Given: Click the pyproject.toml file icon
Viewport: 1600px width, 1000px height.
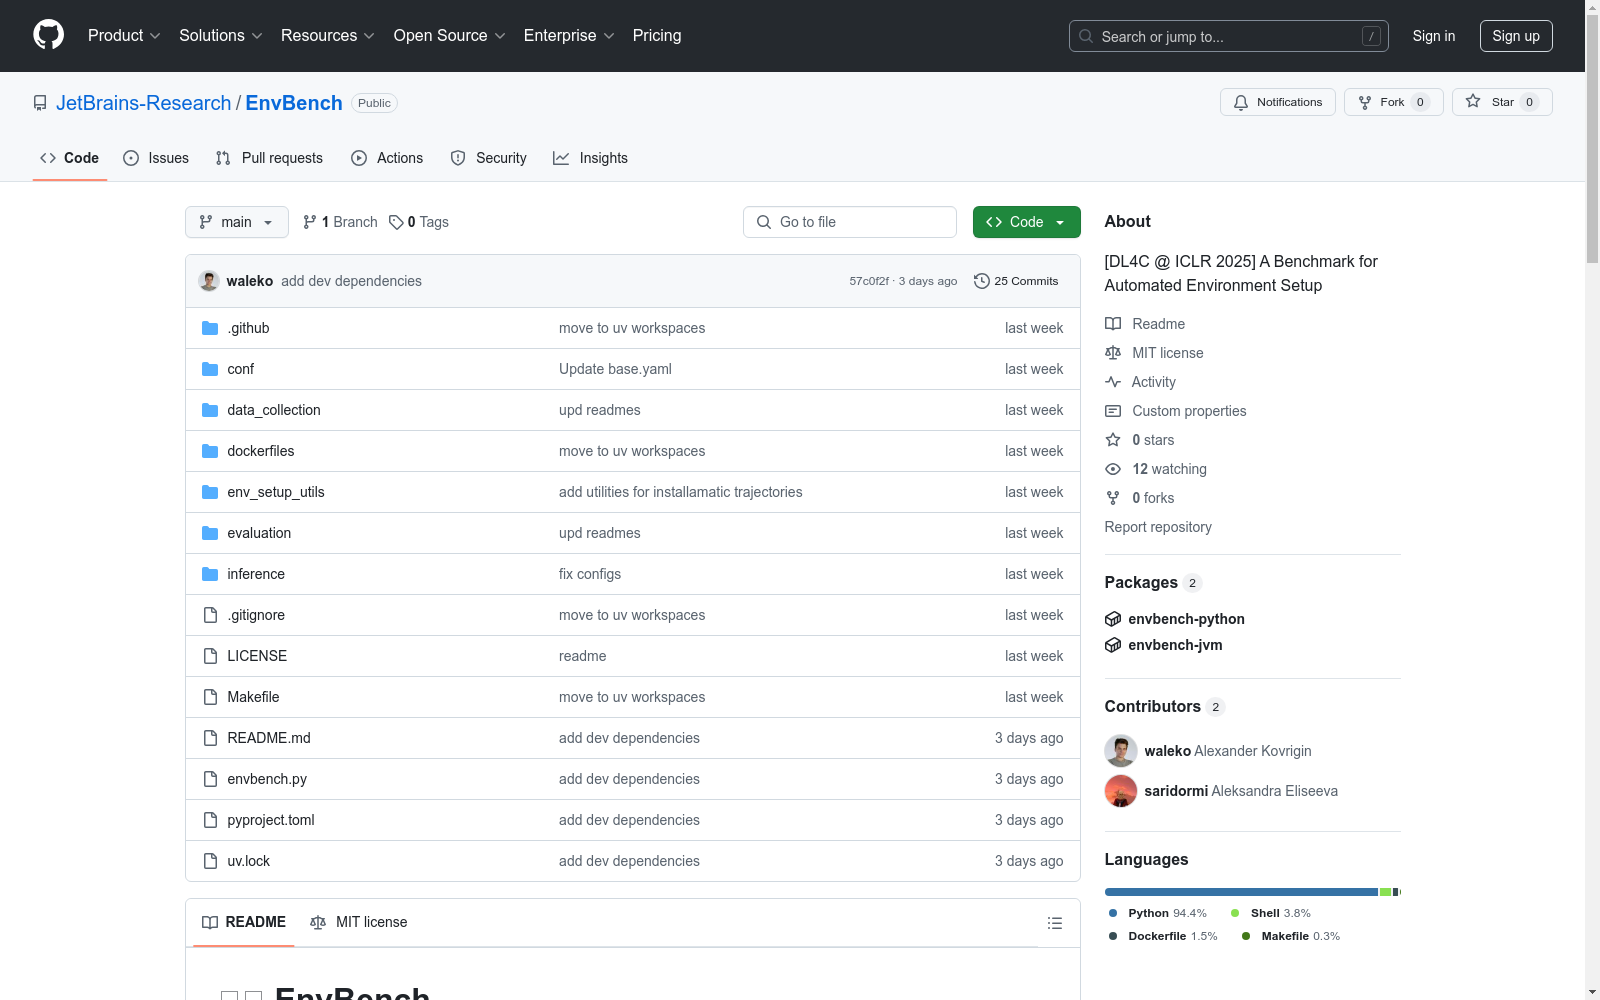Looking at the screenshot, I should tap(210, 820).
